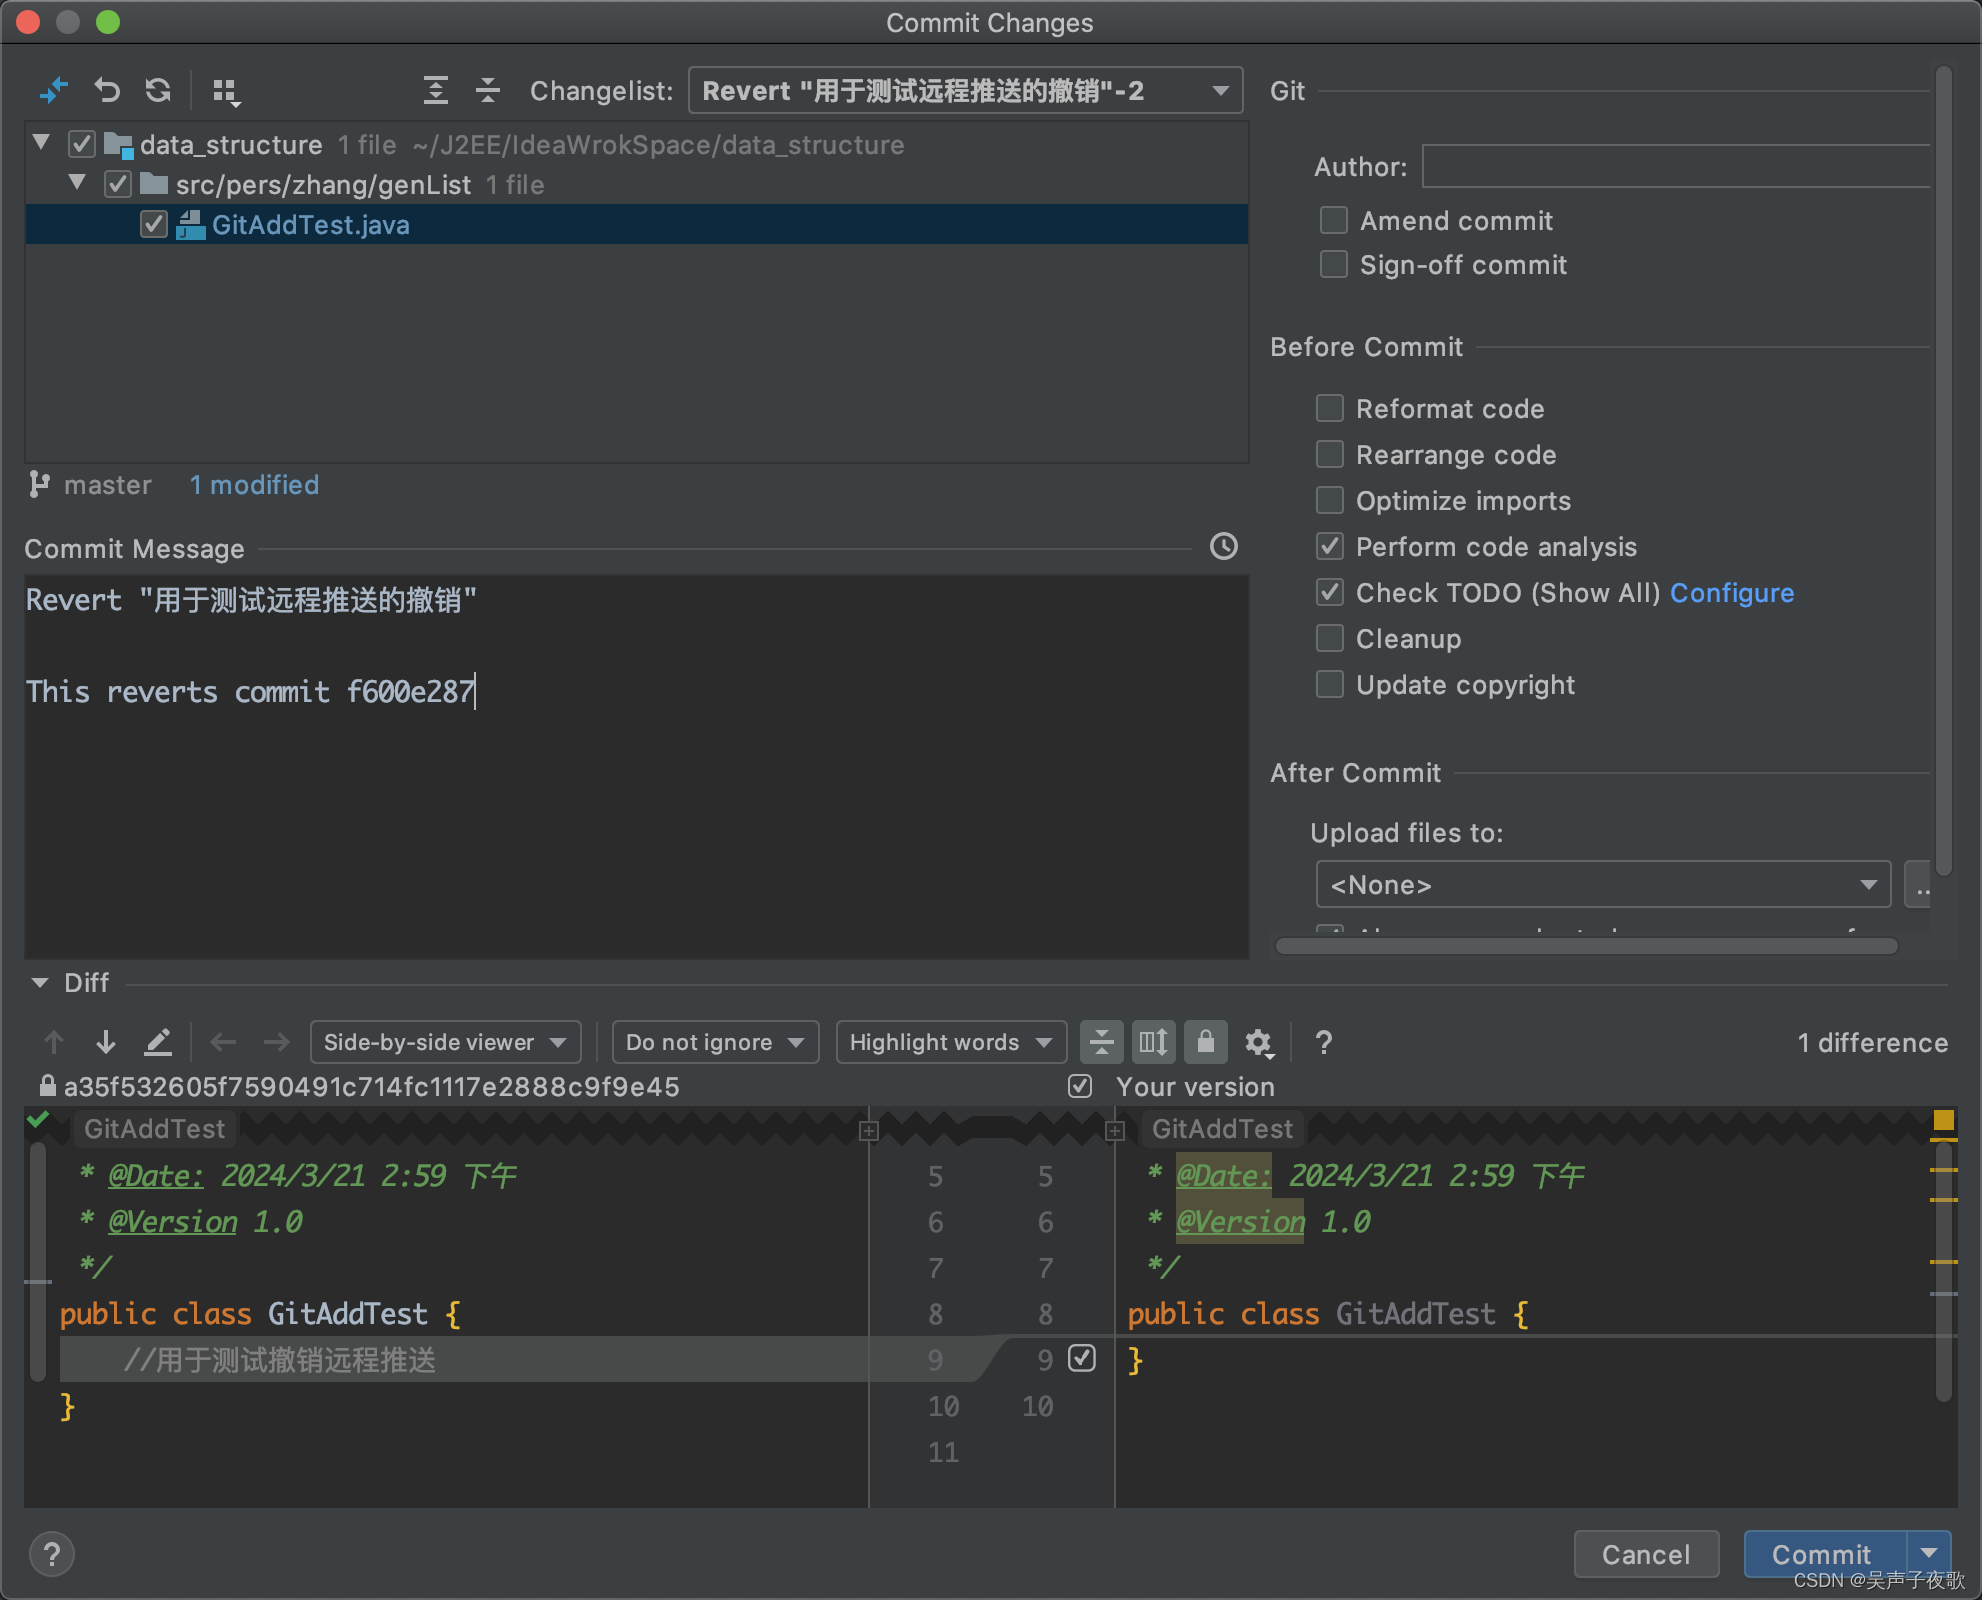
Task: Click the Author input field
Action: pyautogui.click(x=1676, y=166)
